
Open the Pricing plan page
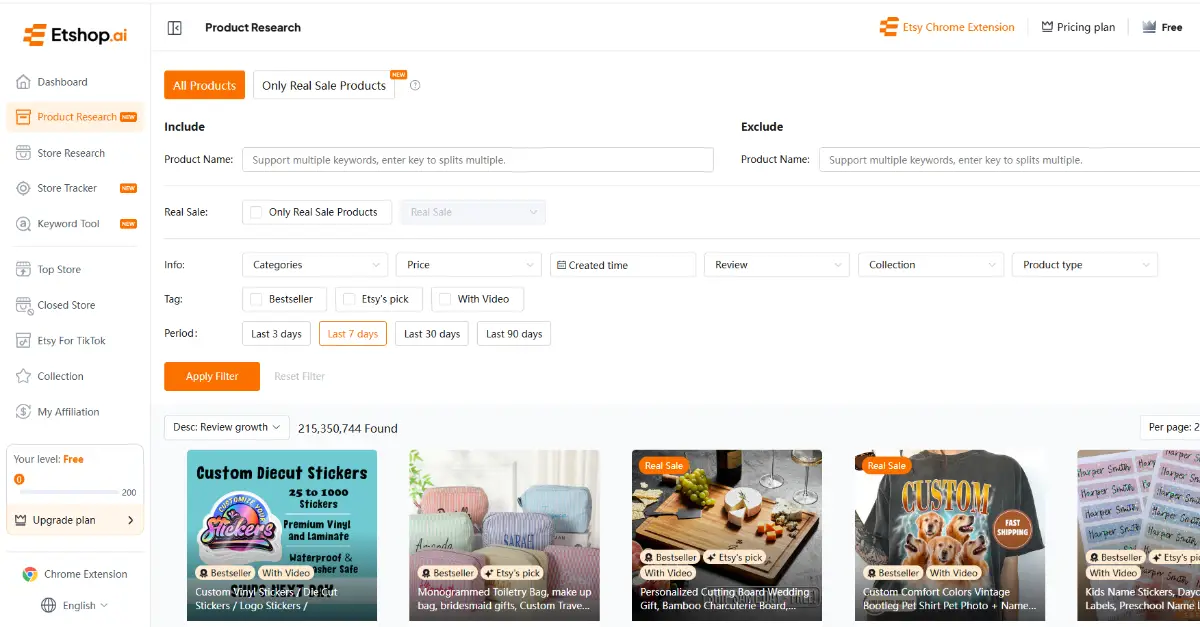pos(1078,27)
